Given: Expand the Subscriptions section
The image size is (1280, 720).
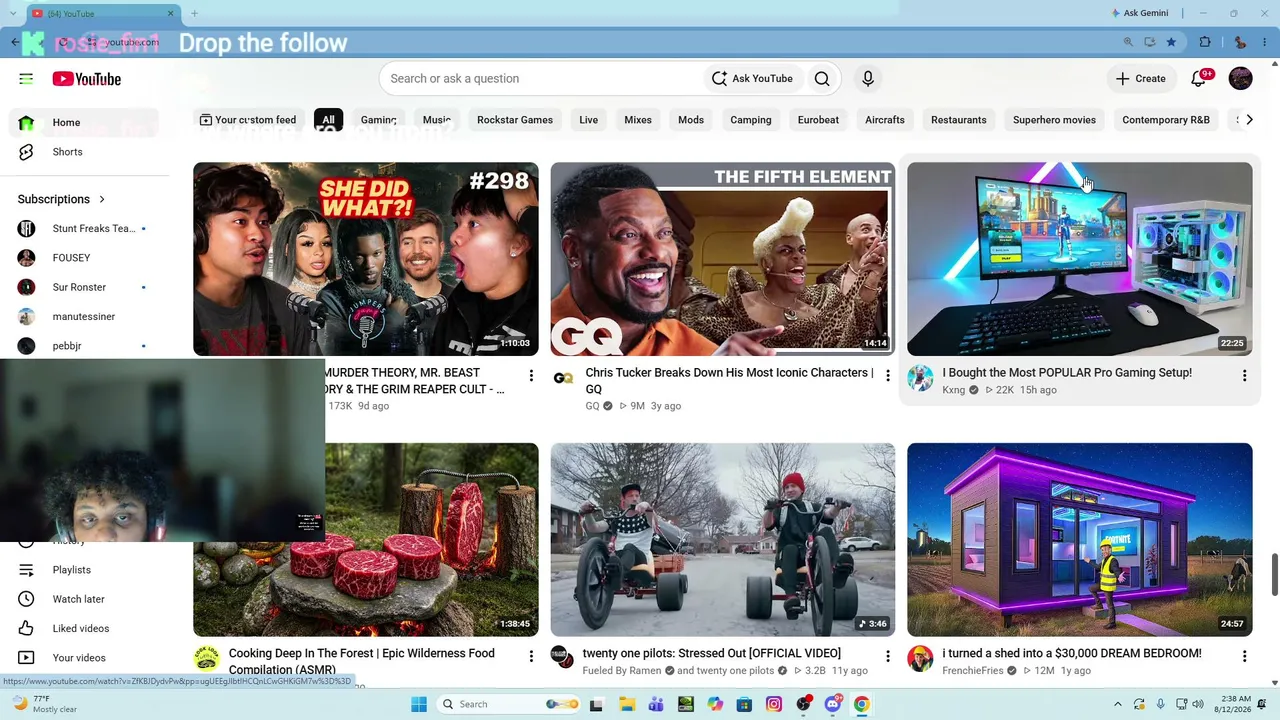Looking at the screenshot, I should pos(62,199).
